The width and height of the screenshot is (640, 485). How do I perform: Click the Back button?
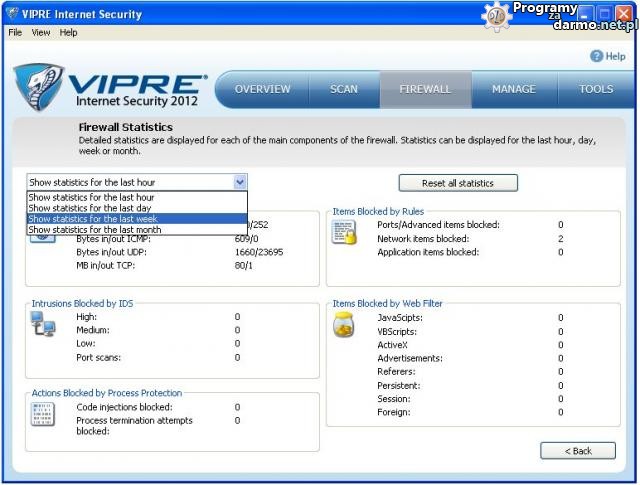578,451
